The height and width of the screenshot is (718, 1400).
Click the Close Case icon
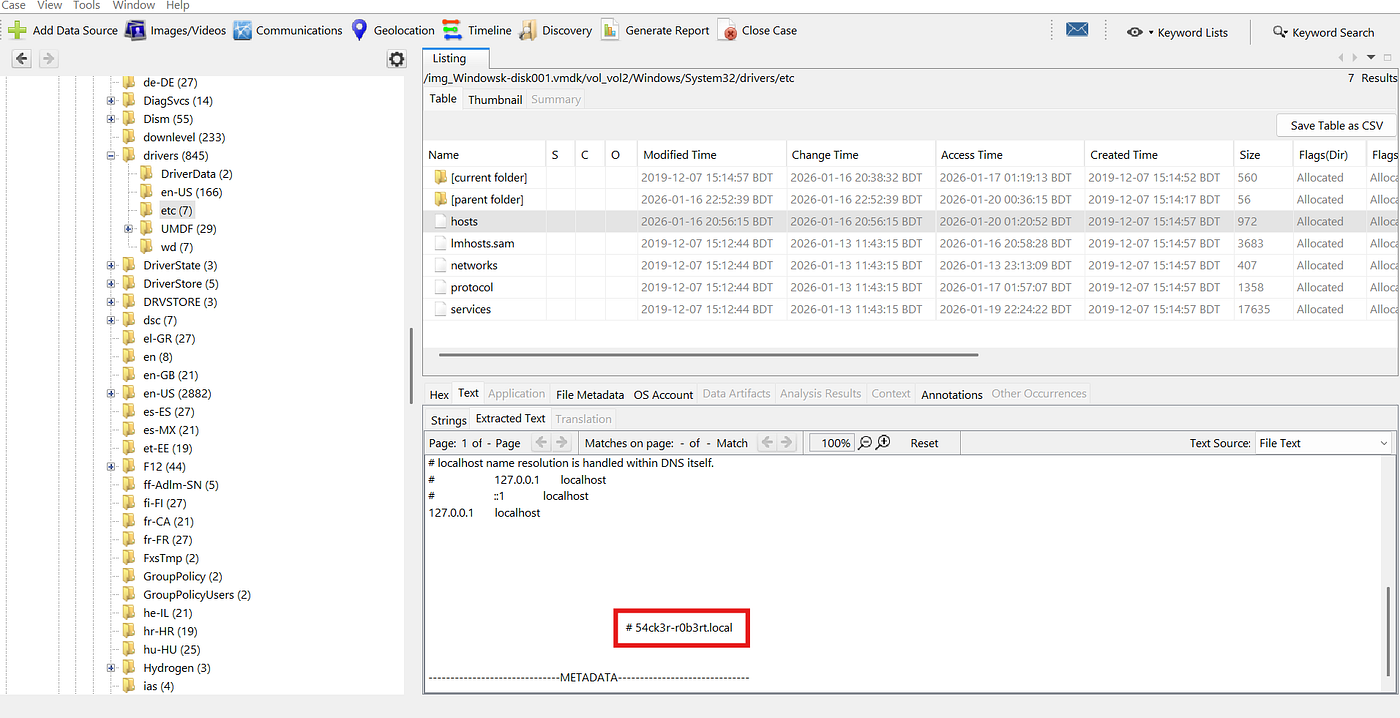[727, 30]
